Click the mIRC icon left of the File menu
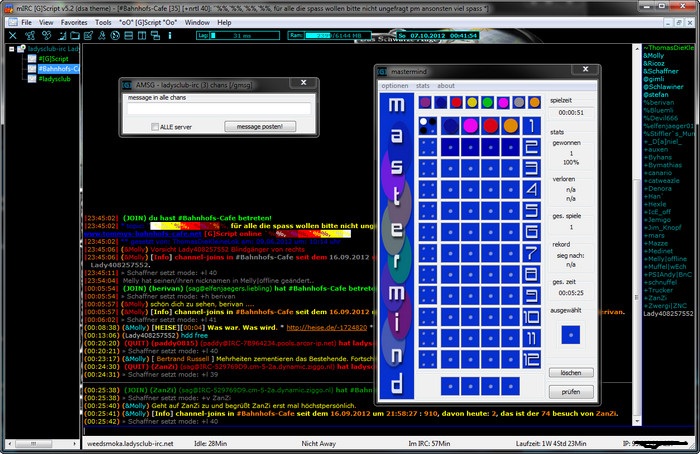Screen dimensions: 700x454 click(x=13, y=22)
